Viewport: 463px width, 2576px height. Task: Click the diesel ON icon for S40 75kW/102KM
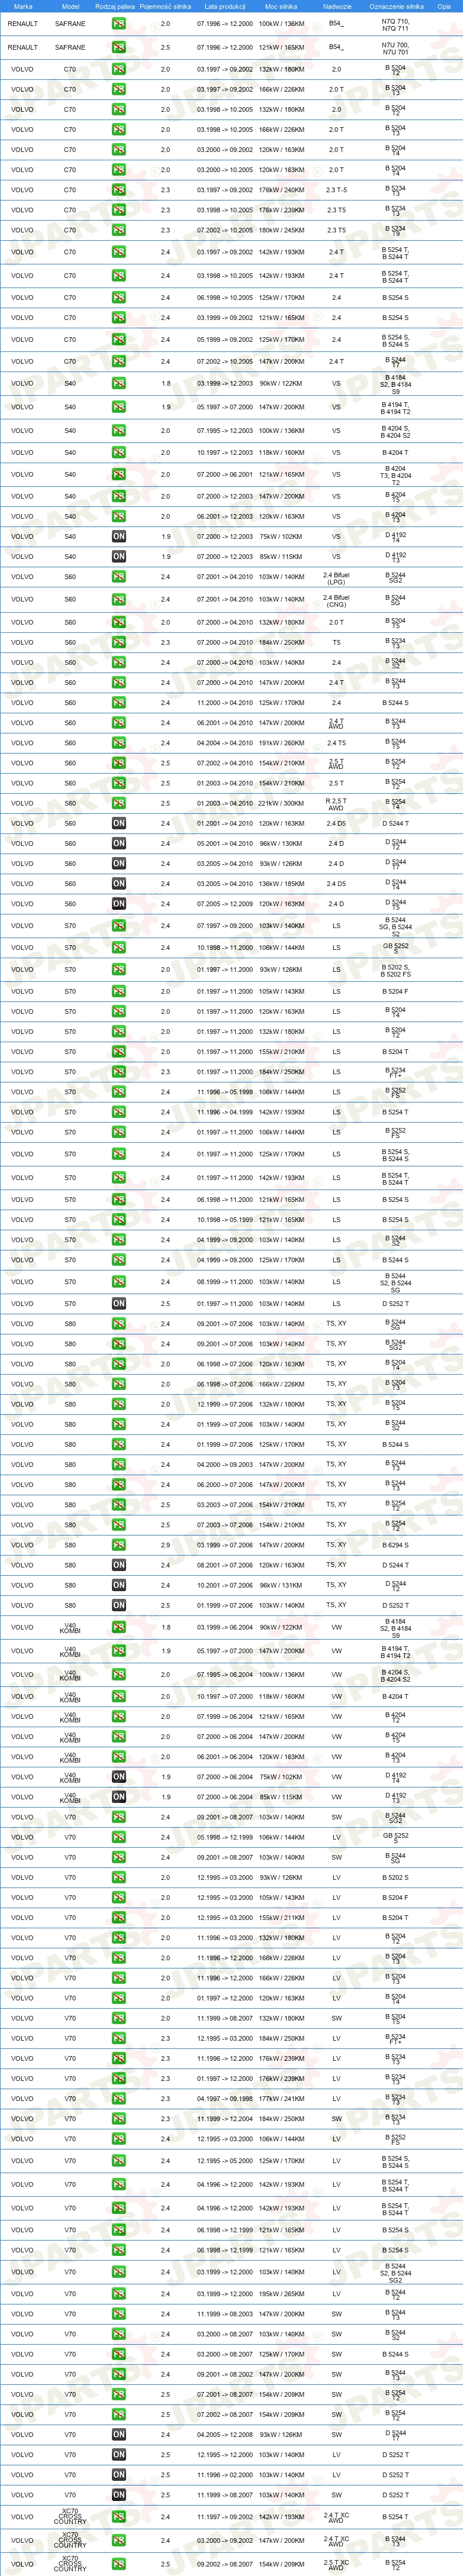click(119, 536)
